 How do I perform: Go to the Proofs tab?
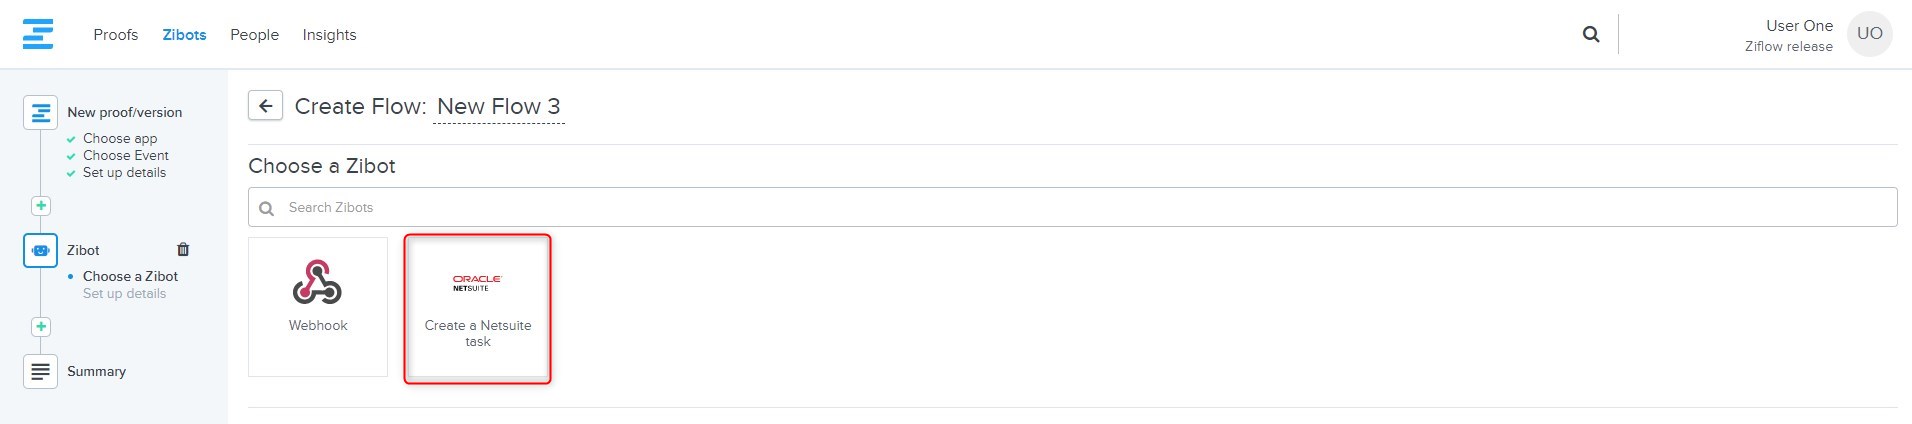tap(116, 34)
